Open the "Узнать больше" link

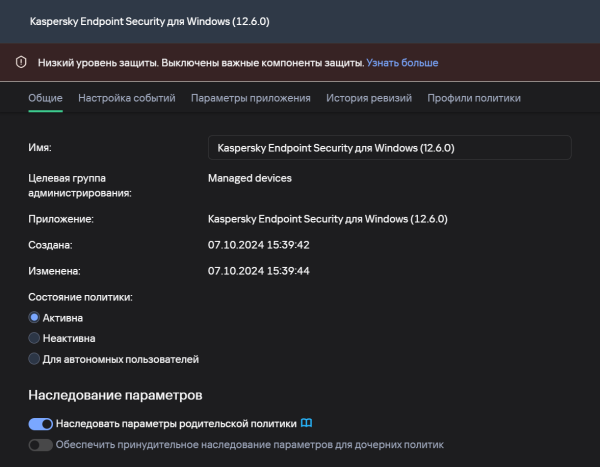click(x=402, y=63)
